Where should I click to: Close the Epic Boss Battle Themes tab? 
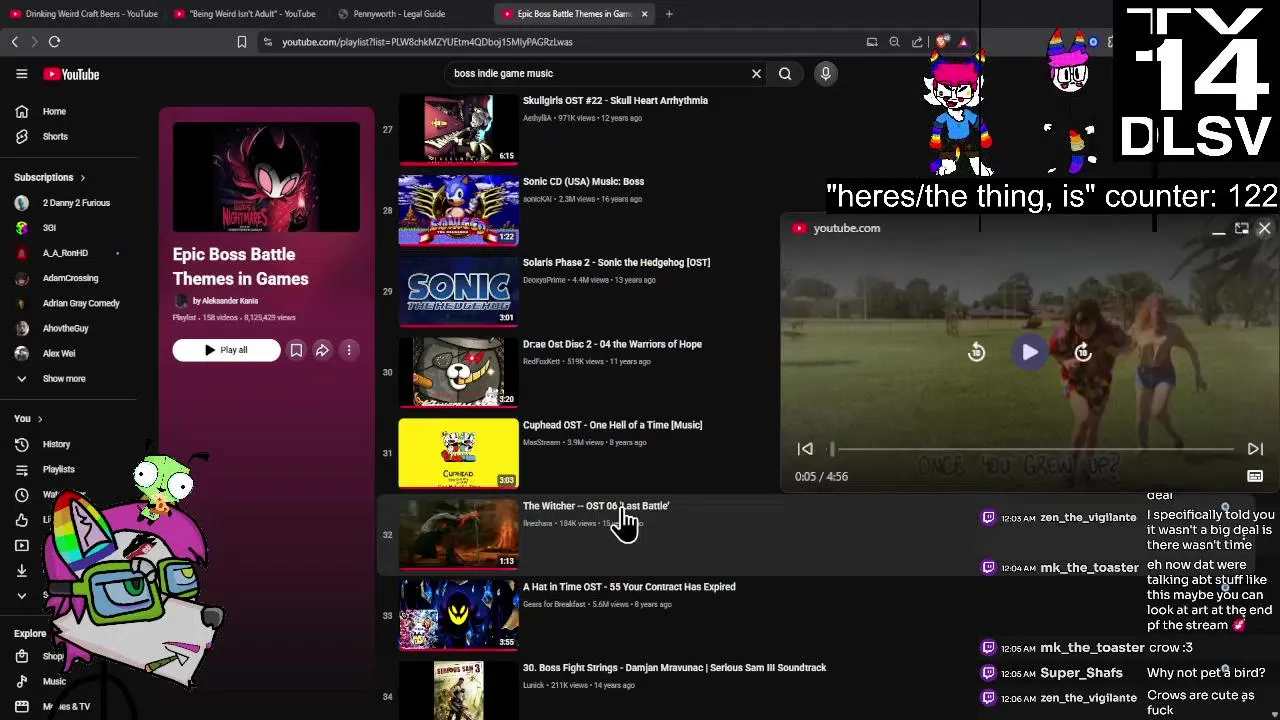[644, 14]
